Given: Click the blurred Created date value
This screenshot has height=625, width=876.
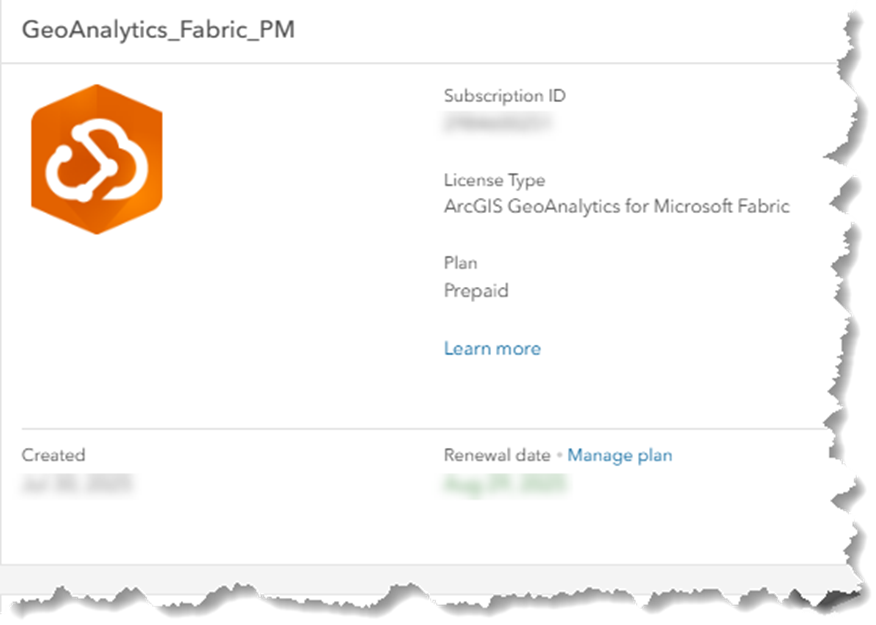Looking at the screenshot, I should coord(78,483).
